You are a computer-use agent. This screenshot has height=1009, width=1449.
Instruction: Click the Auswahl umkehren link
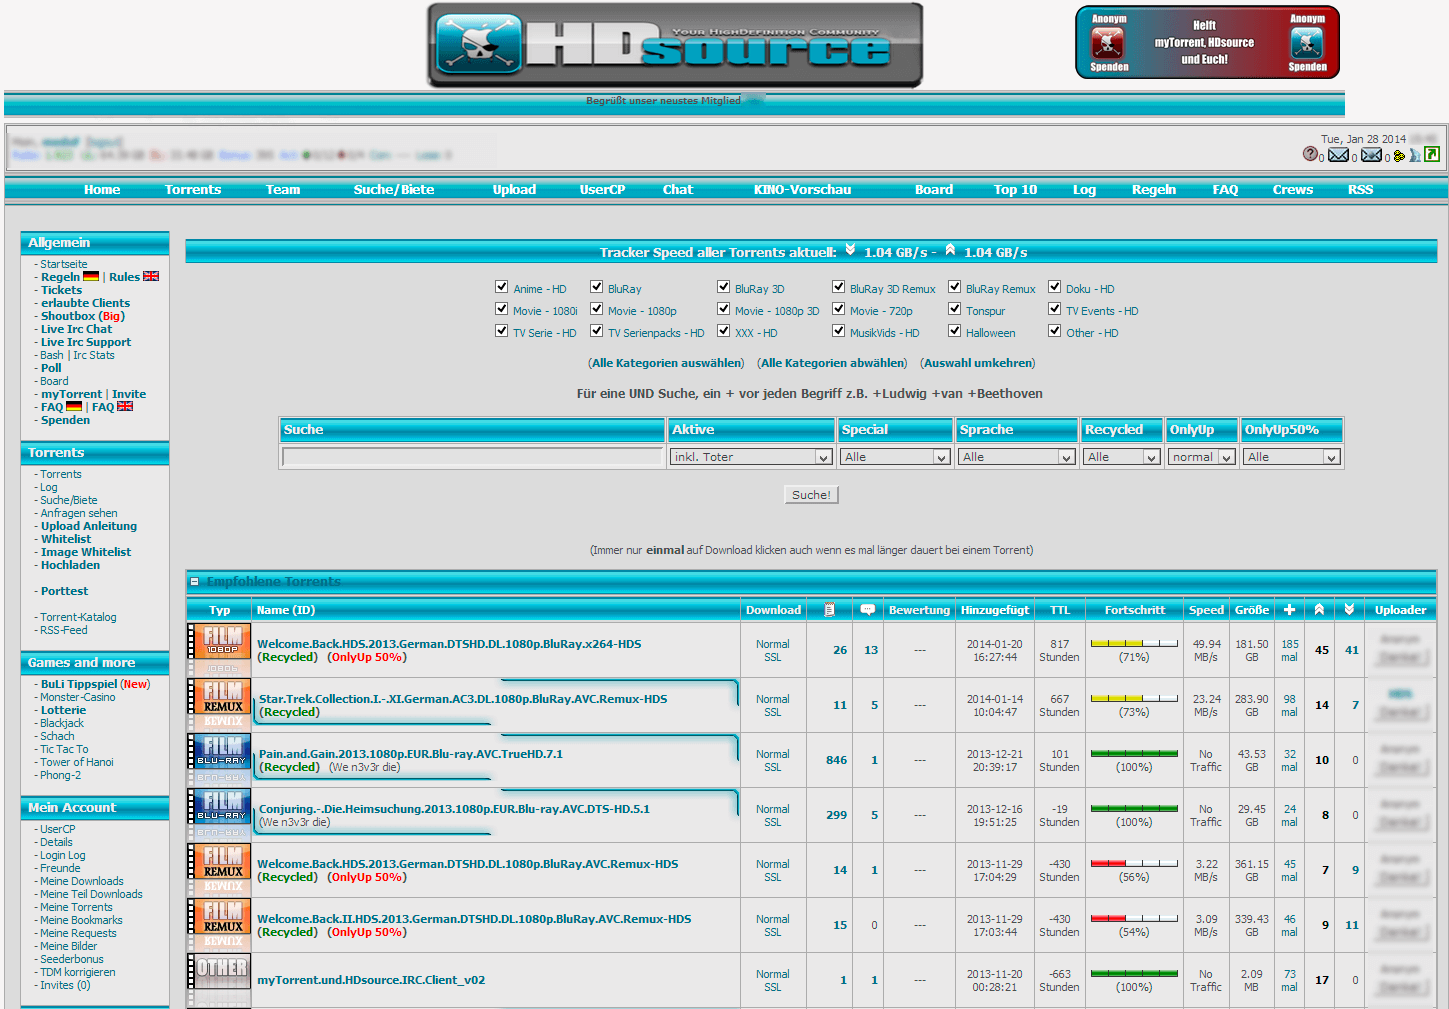coord(978,363)
